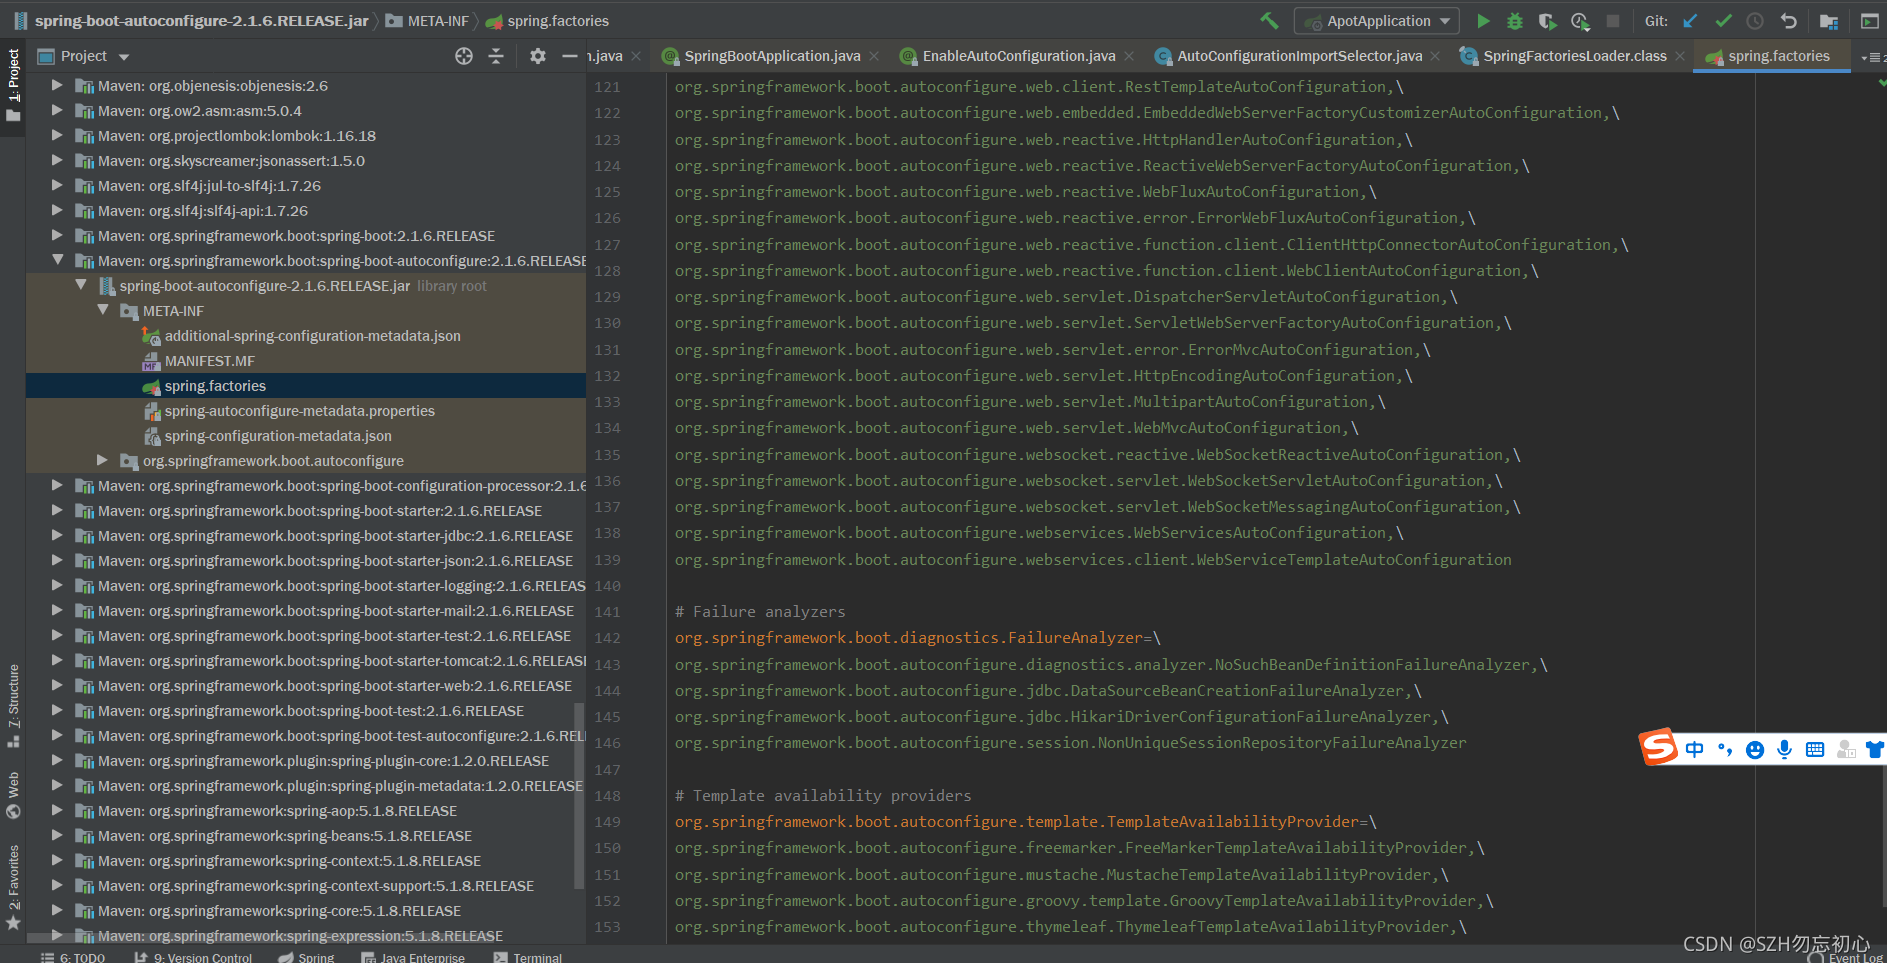Close the AutoConfigurationImportSelector.java tab
This screenshot has width=1887, height=963.
(x=1435, y=56)
